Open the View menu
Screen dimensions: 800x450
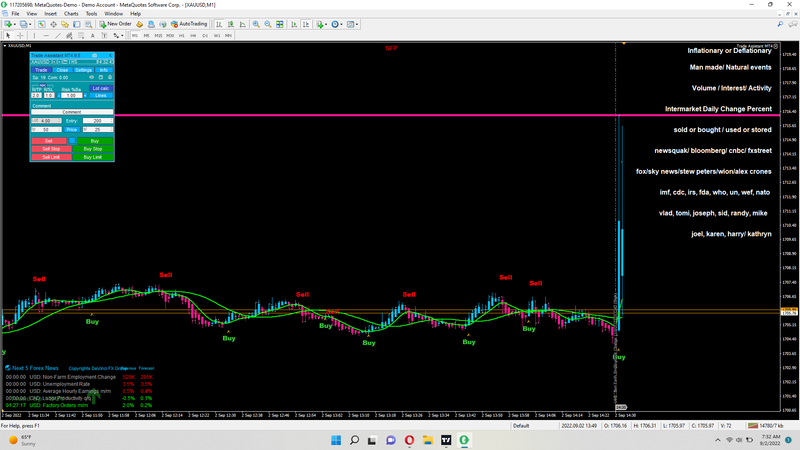coord(32,14)
